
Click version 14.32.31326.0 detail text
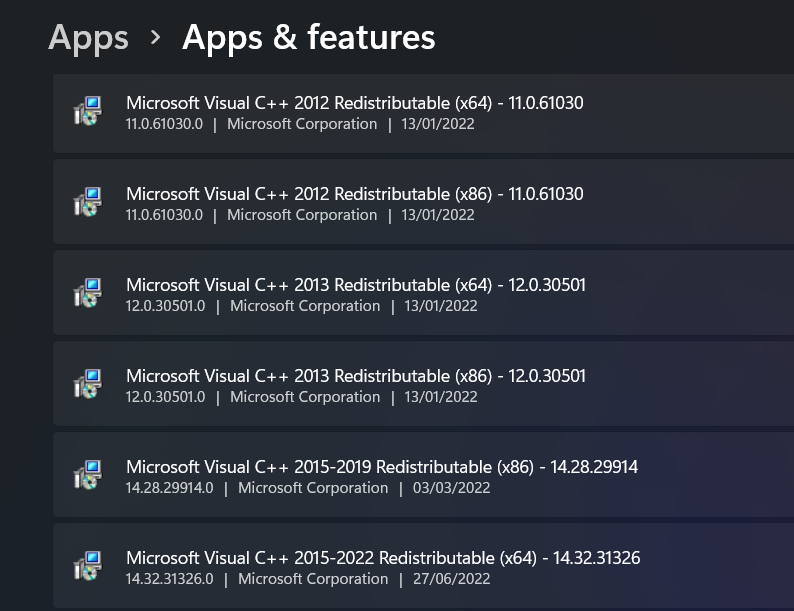coord(169,579)
